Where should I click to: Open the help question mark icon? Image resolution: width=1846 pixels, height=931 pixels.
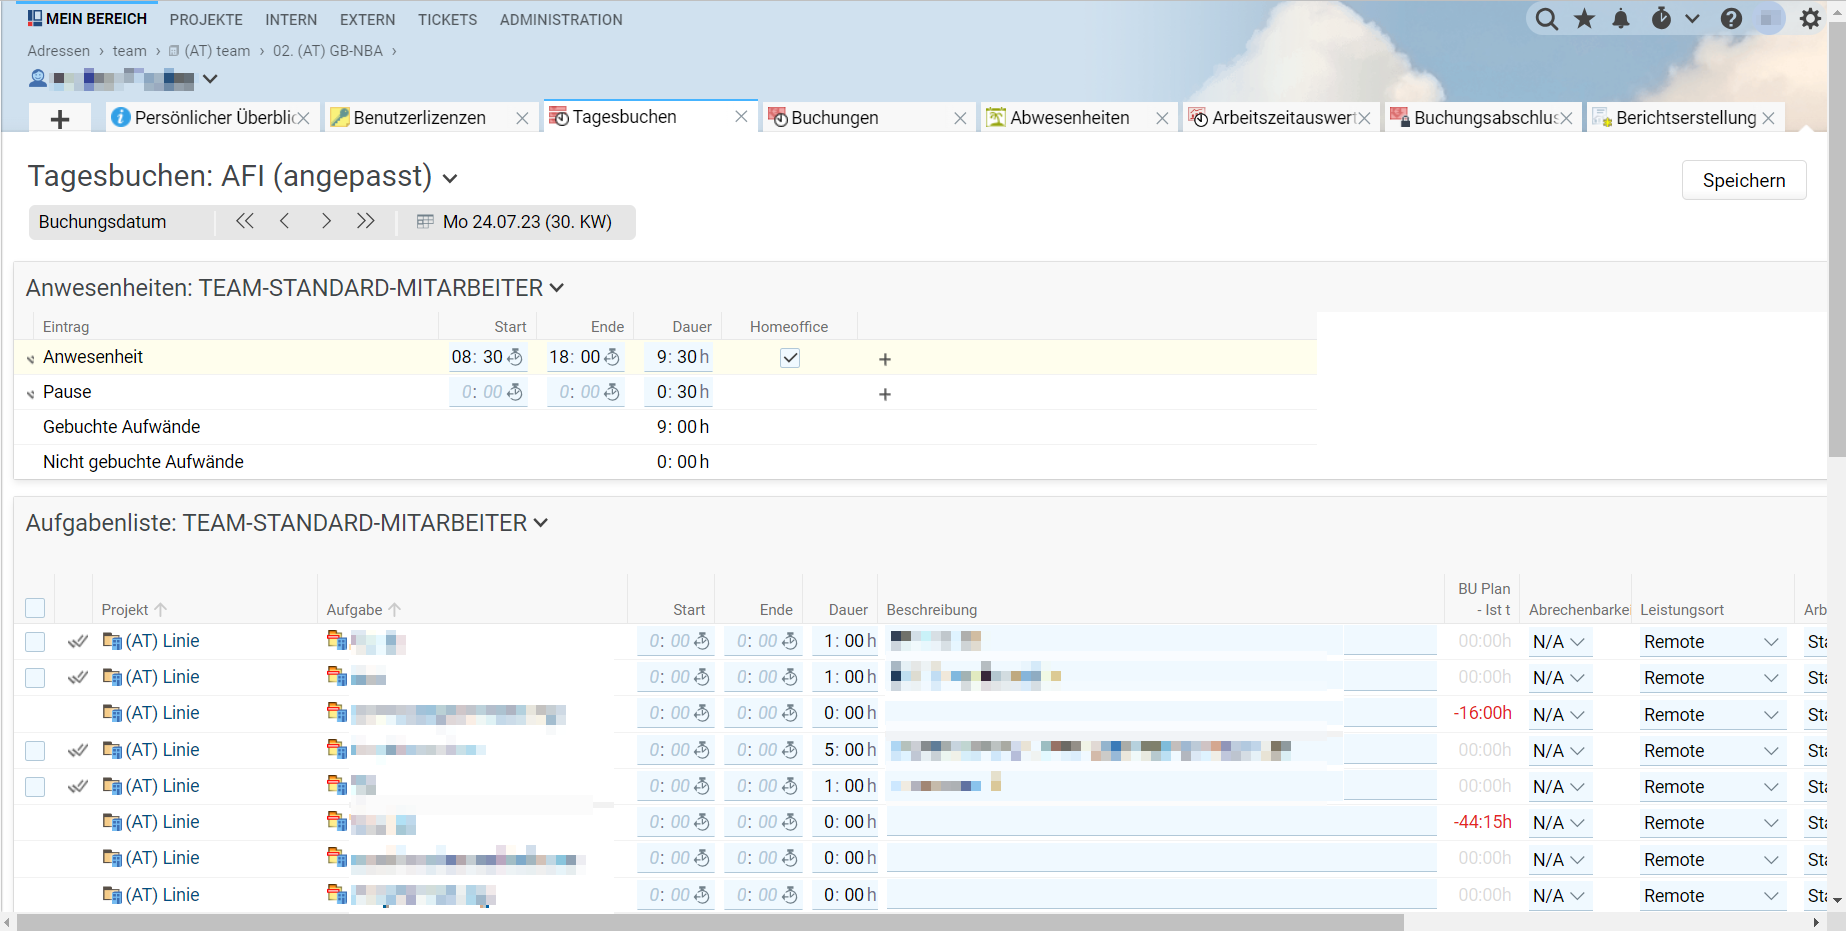pos(1731,19)
